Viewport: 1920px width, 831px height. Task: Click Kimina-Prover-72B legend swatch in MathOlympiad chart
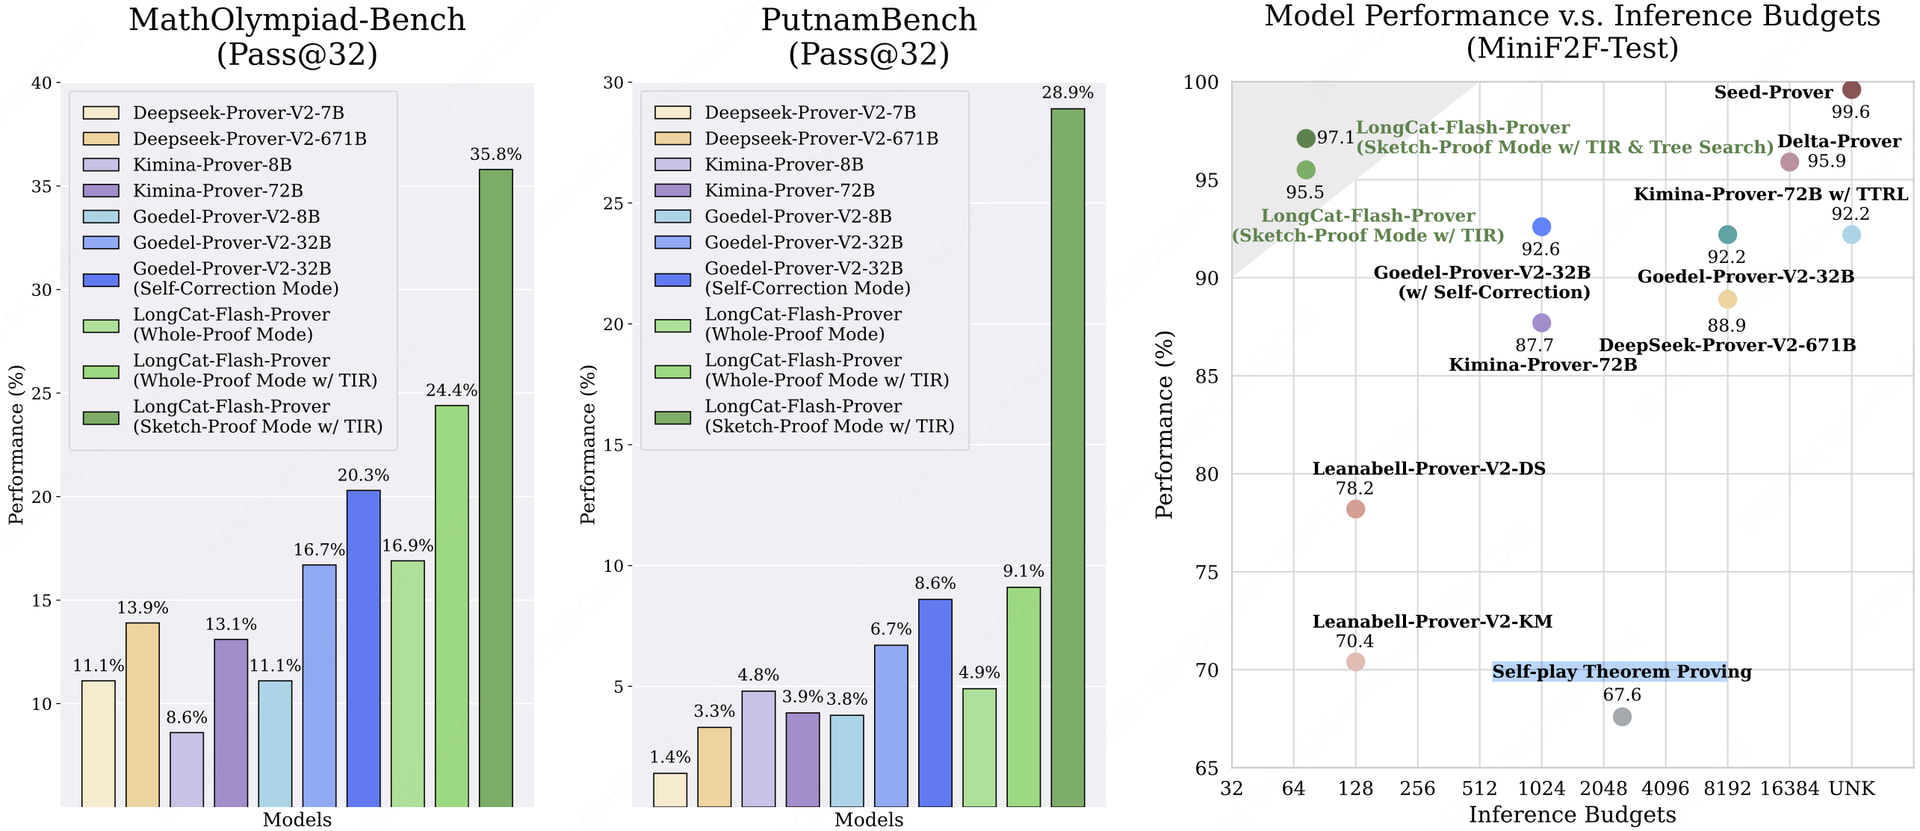[x=101, y=190]
